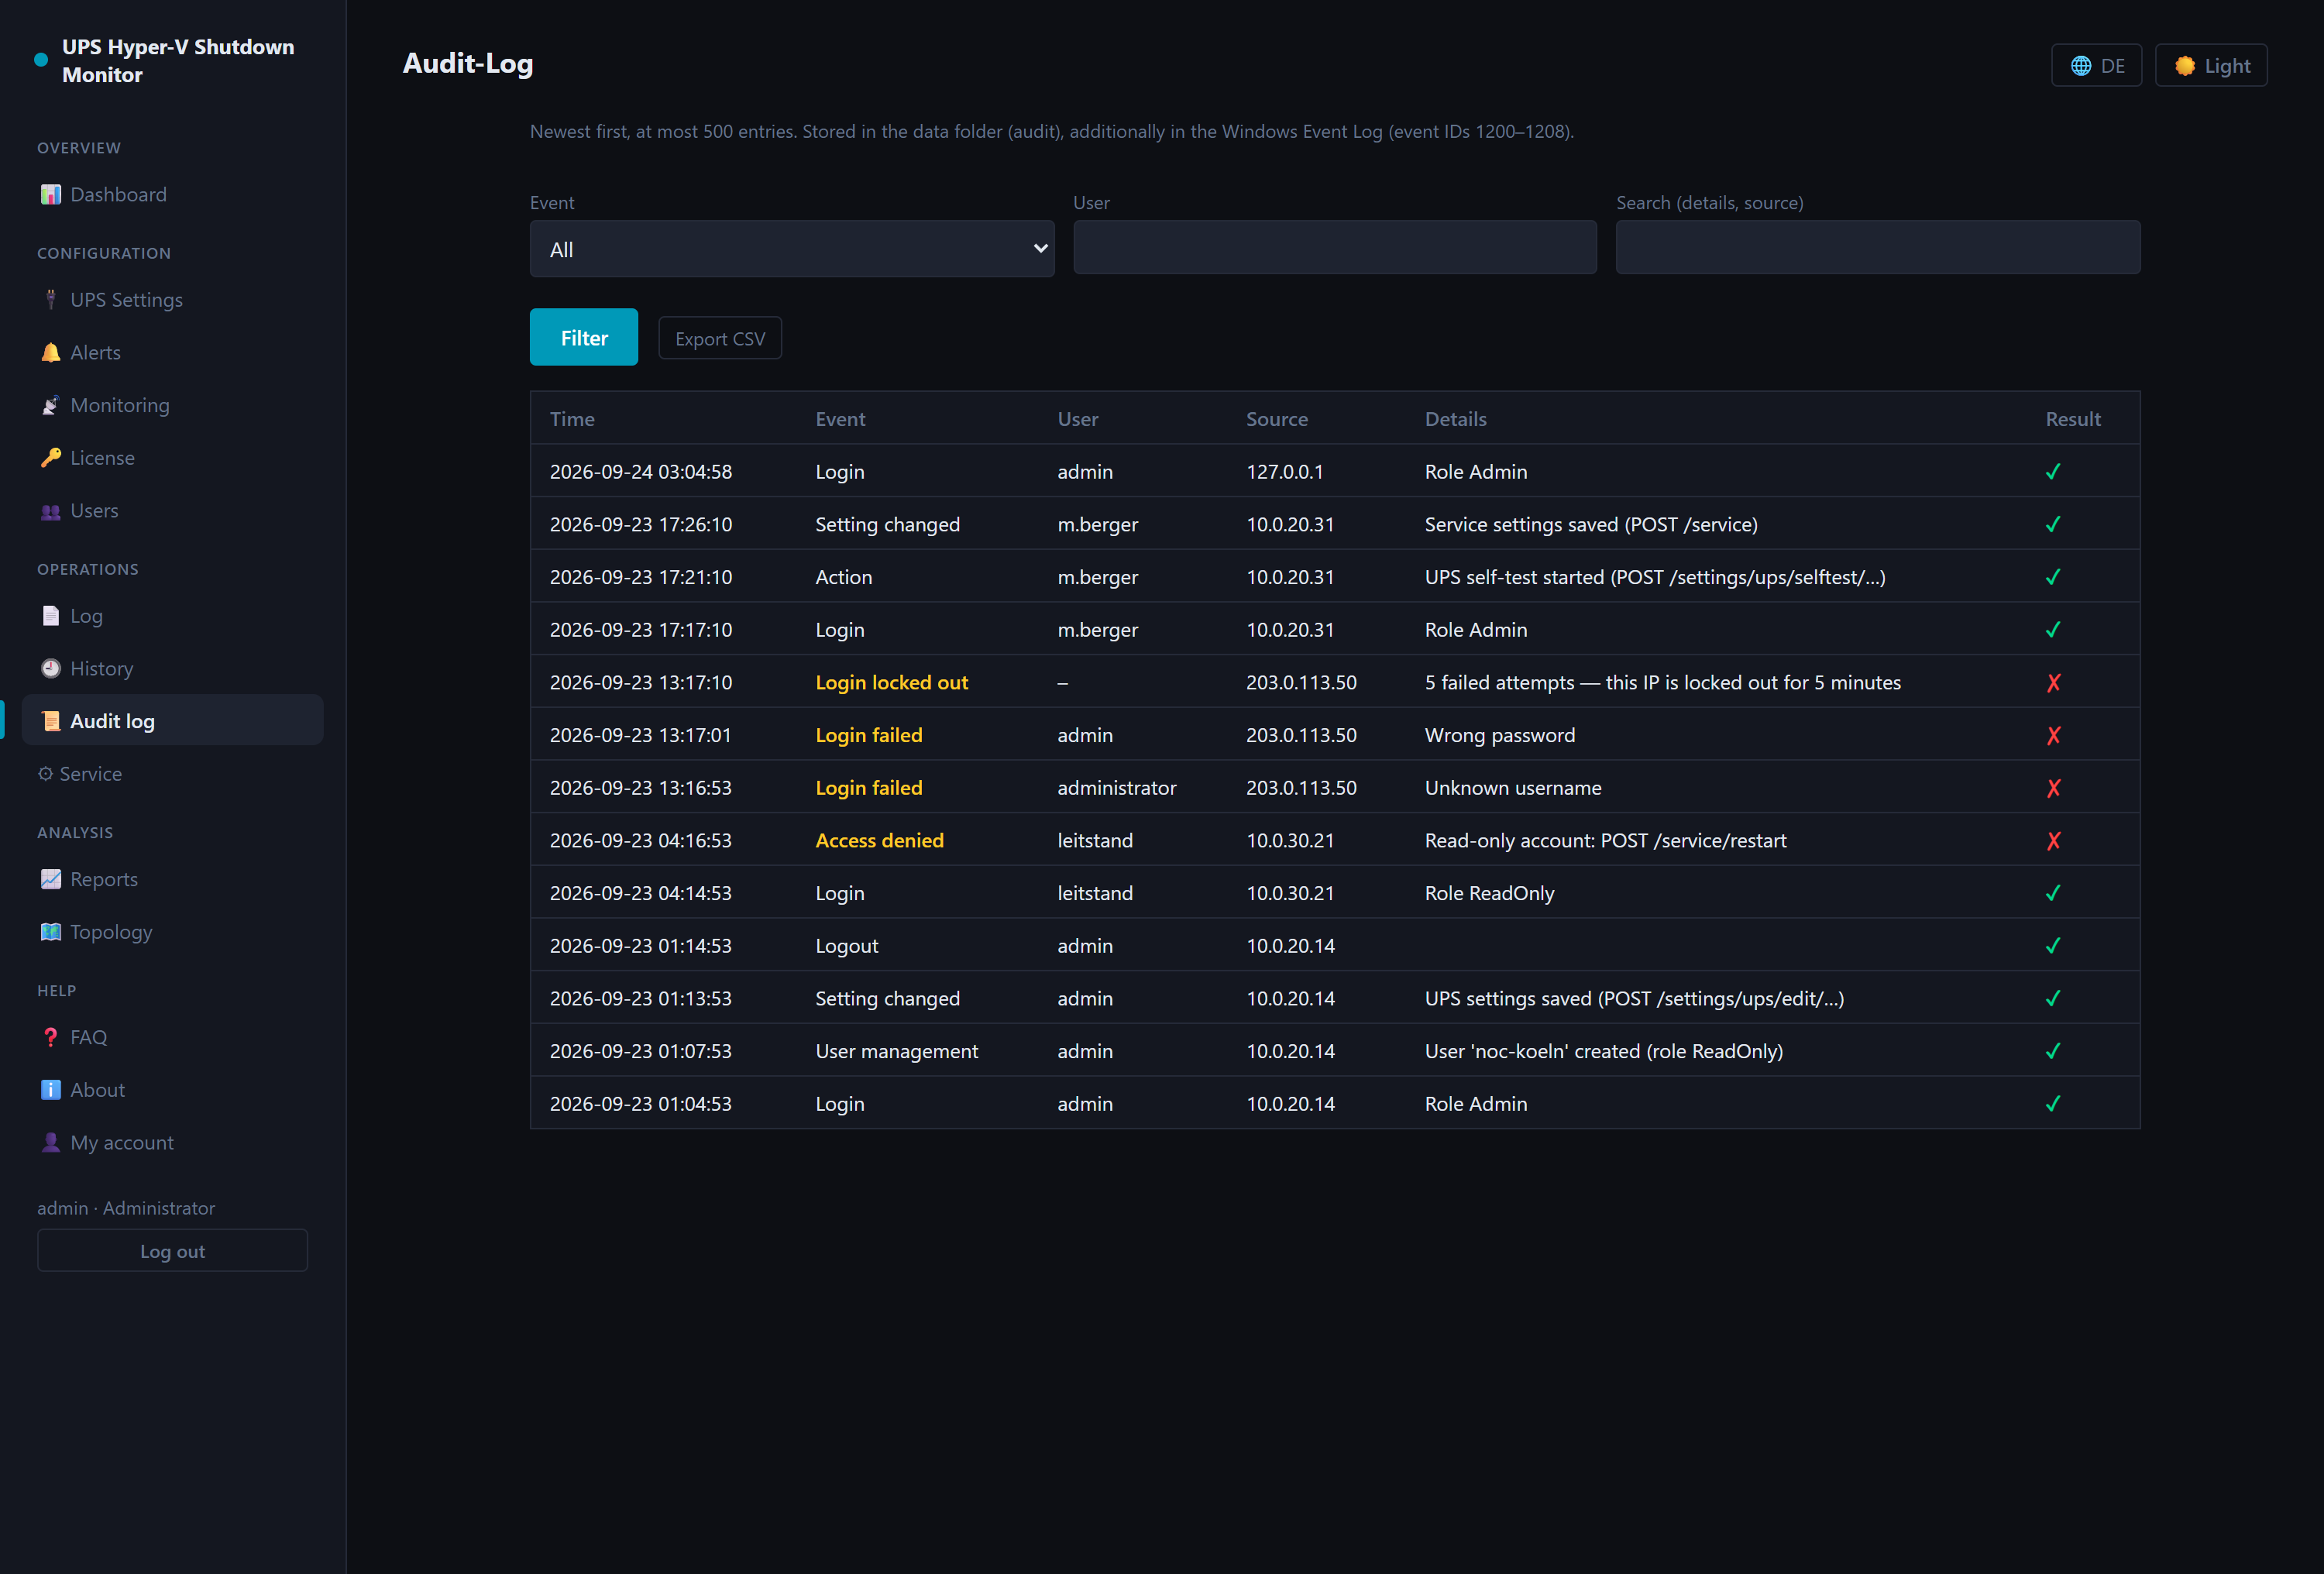Click timestamp 2026-09-24 03:04:58
Image resolution: width=2324 pixels, height=1574 pixels.
pyautogui.click(x=641, y=471)
